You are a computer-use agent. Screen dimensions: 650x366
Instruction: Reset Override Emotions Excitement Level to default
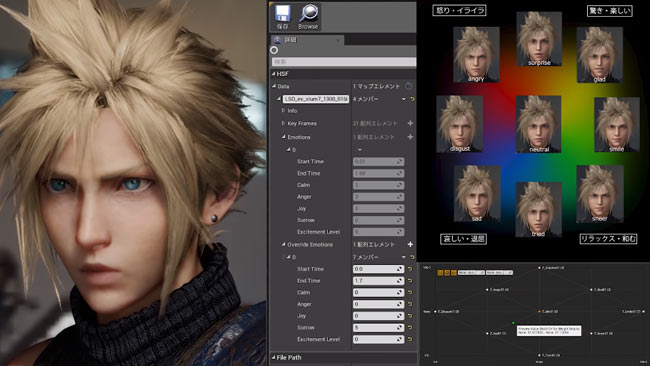tap(410, 339)
